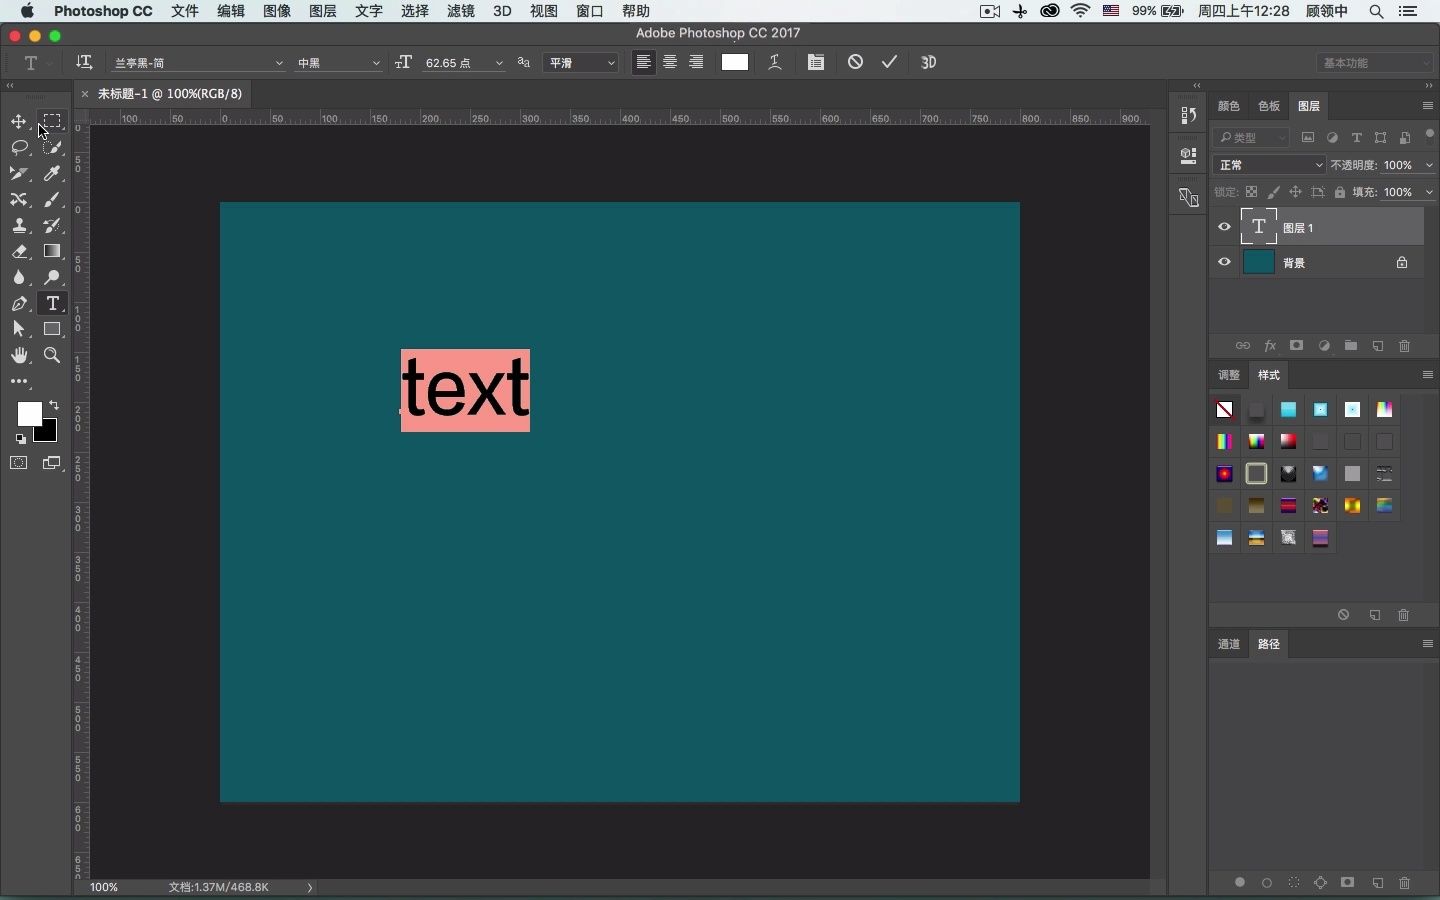Open the 基本功能 workspace dropdown
This screenshot has height=900, width=1440.
pos(1376,62)
